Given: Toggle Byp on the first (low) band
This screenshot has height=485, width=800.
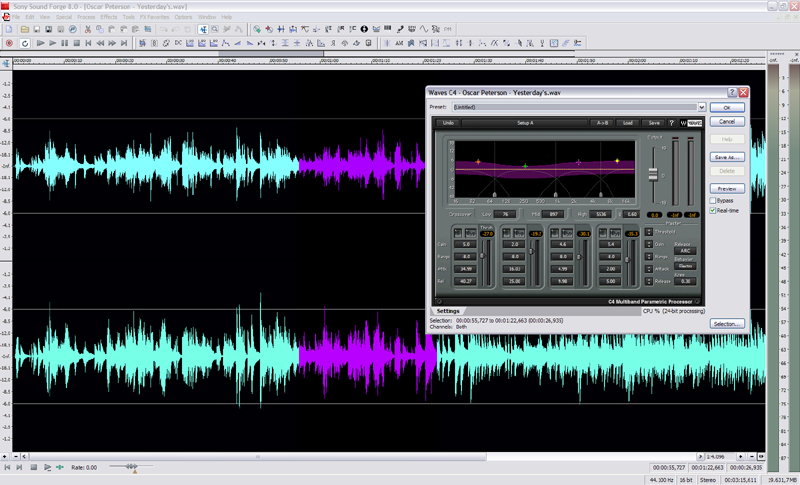Looking at the screenshot, I should click(470, 234).
